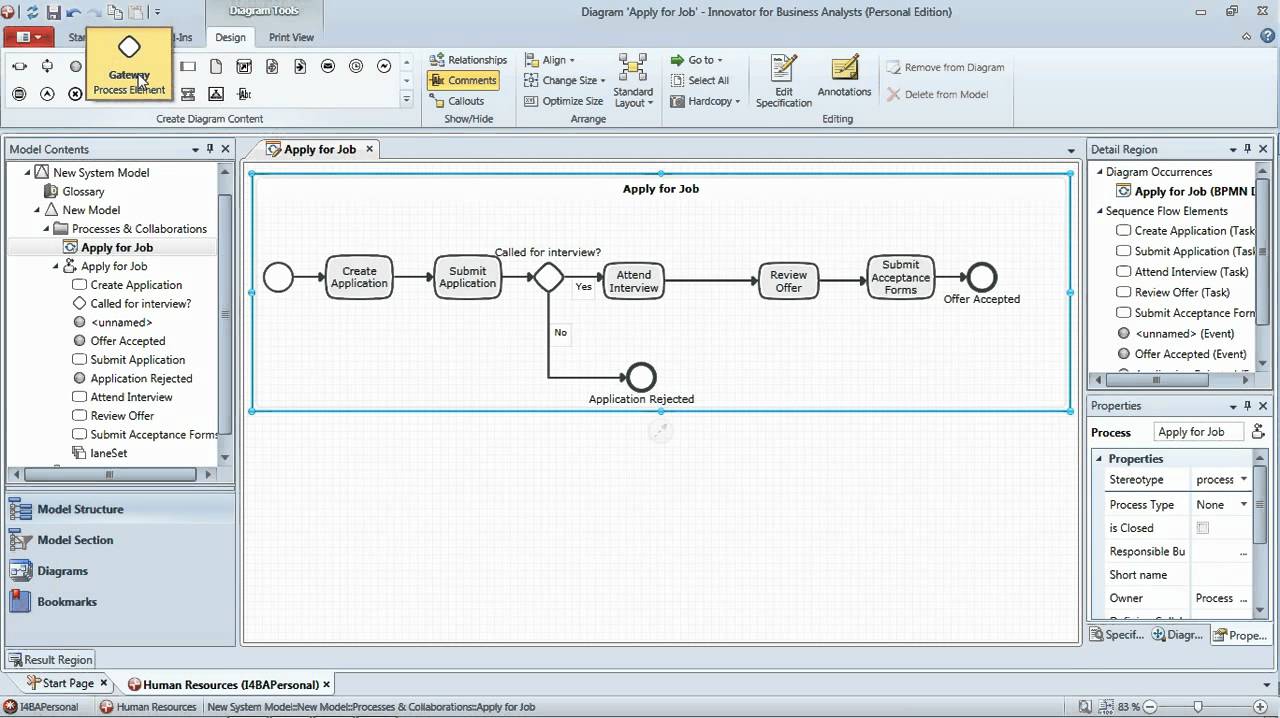The image size is (1280, 718).
Task: Switch to the Print View ribbon tab
Action: point(291,37)
